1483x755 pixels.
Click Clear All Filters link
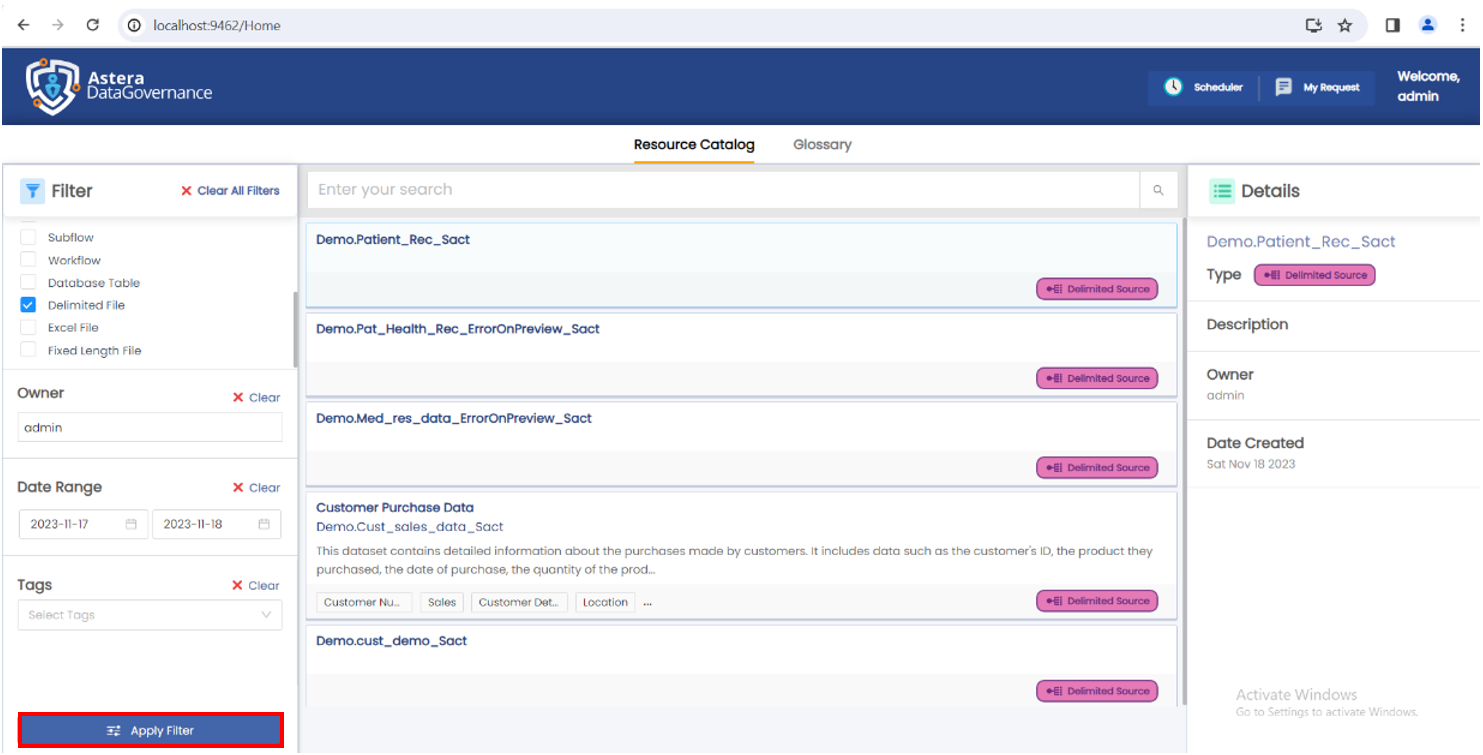230,190
